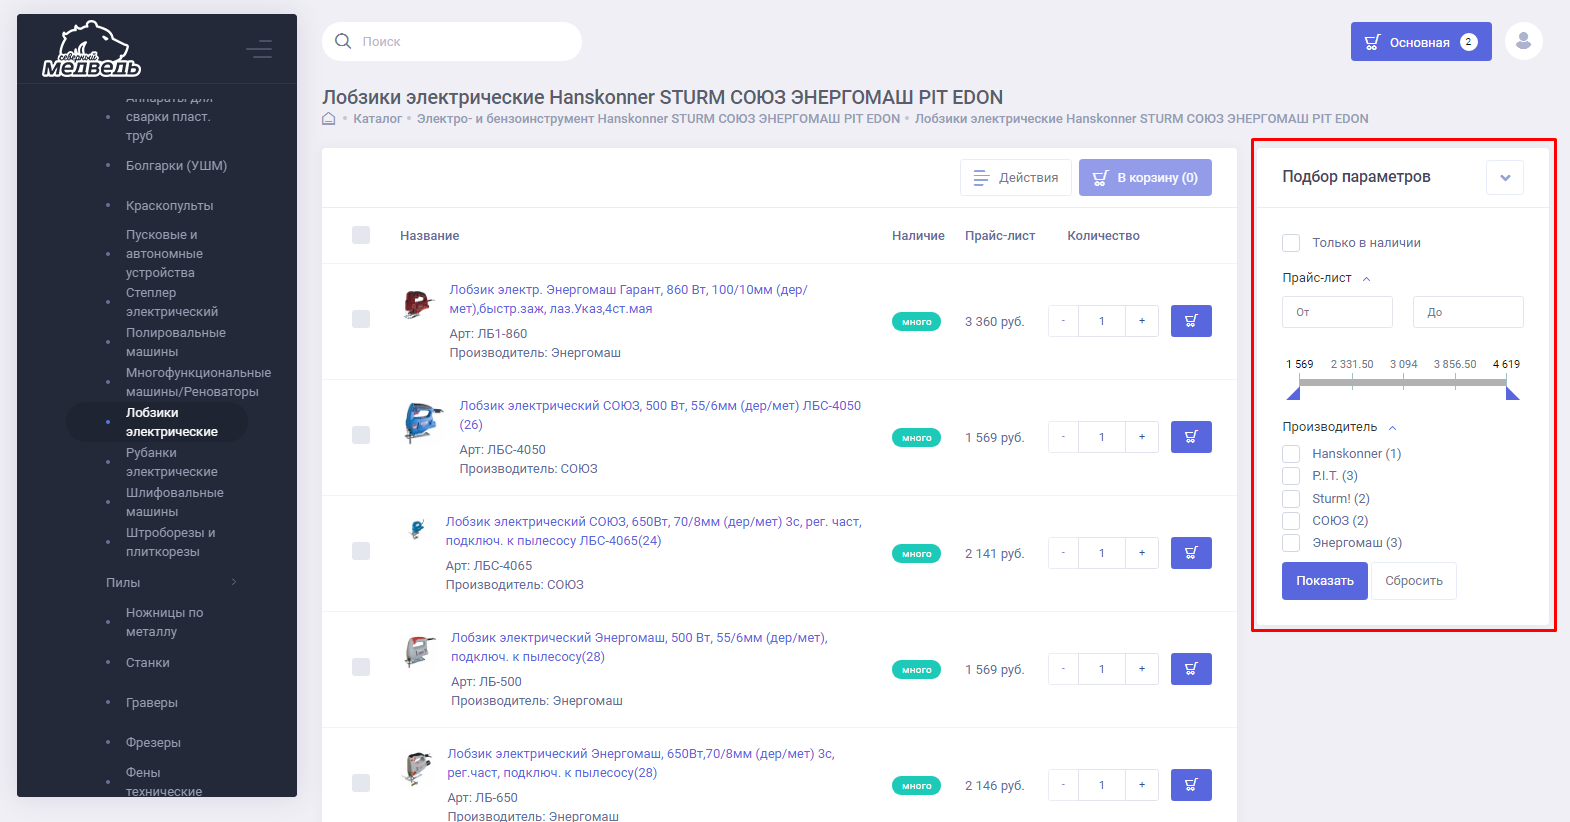1570x822 pixels.
Task: Add Энергомаш ЛБ-650 jigsaw to cart
Action: pyautogui.click(x=1191, y=785)
